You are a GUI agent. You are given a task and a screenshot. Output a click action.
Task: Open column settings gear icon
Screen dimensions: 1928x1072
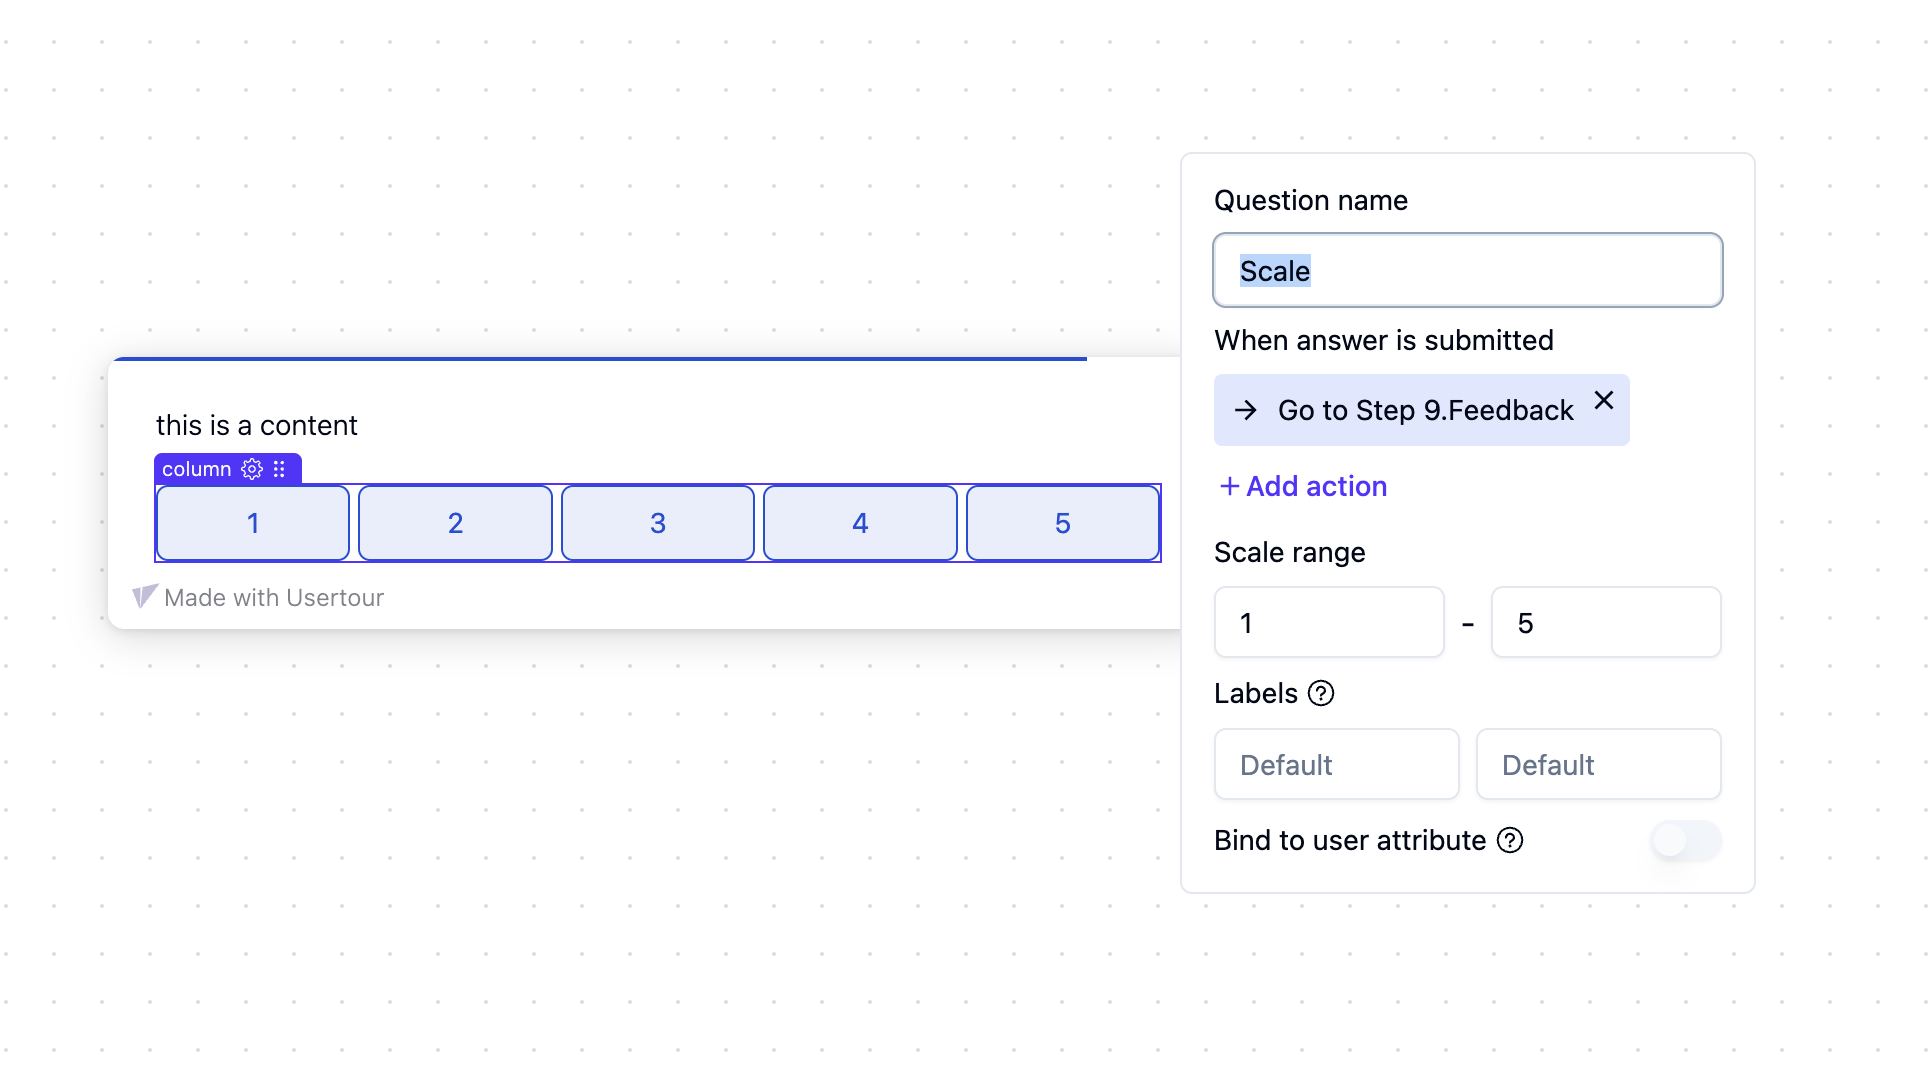click(252, 469)
